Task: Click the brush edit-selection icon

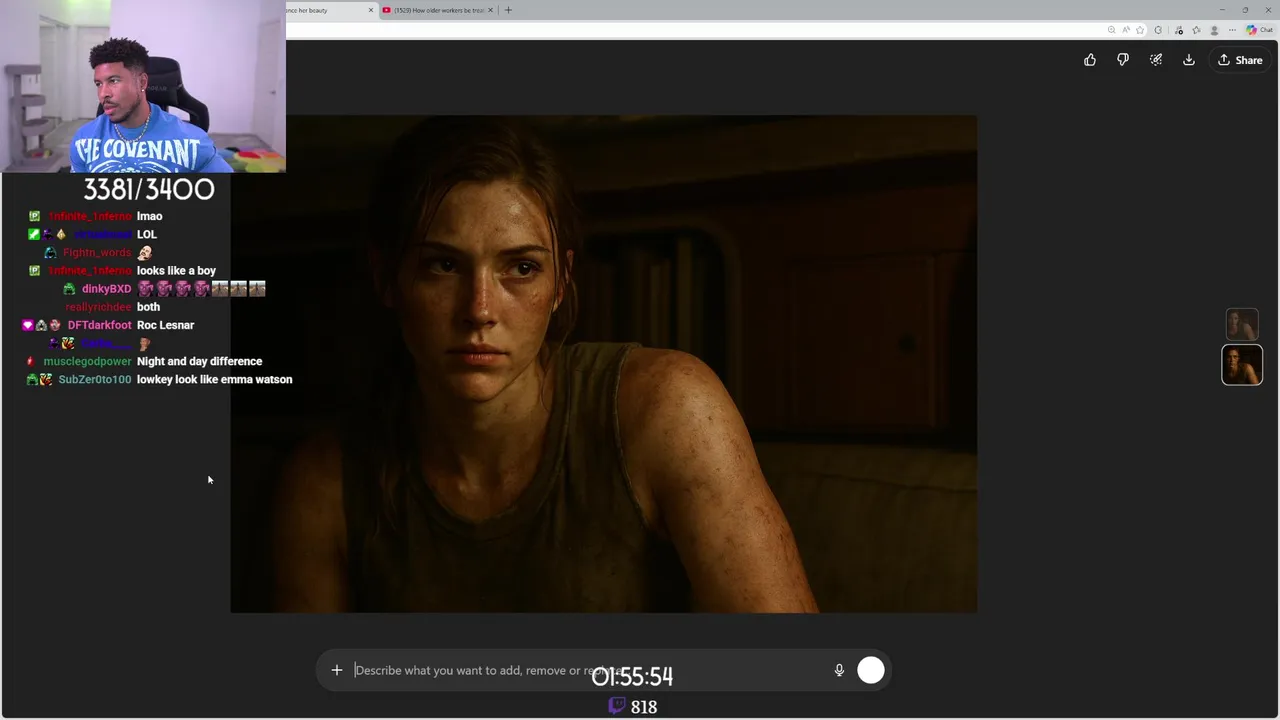Action: 1156,60
